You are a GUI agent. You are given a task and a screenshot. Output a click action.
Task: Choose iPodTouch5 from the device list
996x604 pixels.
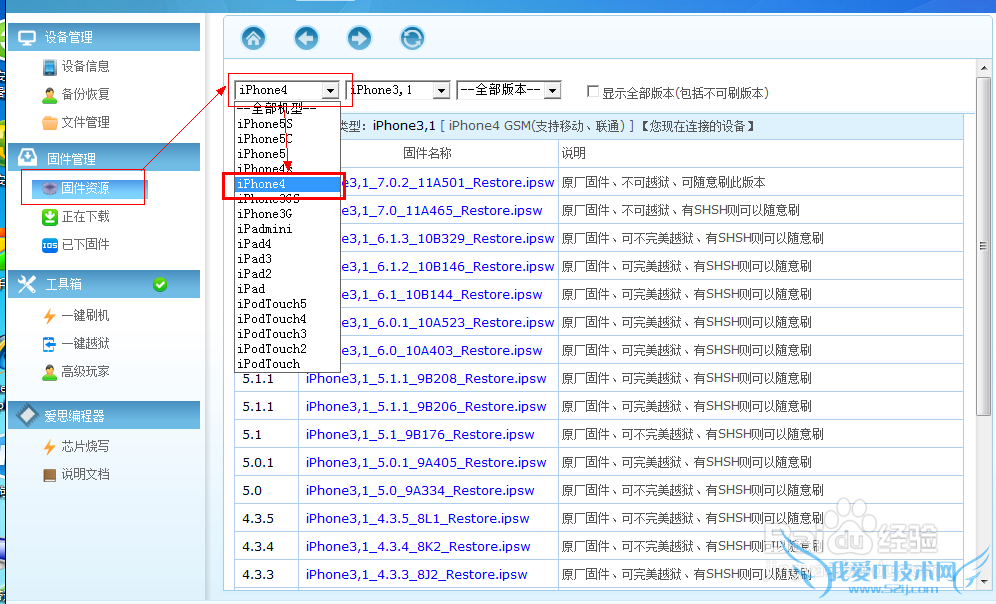pos(272,304)
